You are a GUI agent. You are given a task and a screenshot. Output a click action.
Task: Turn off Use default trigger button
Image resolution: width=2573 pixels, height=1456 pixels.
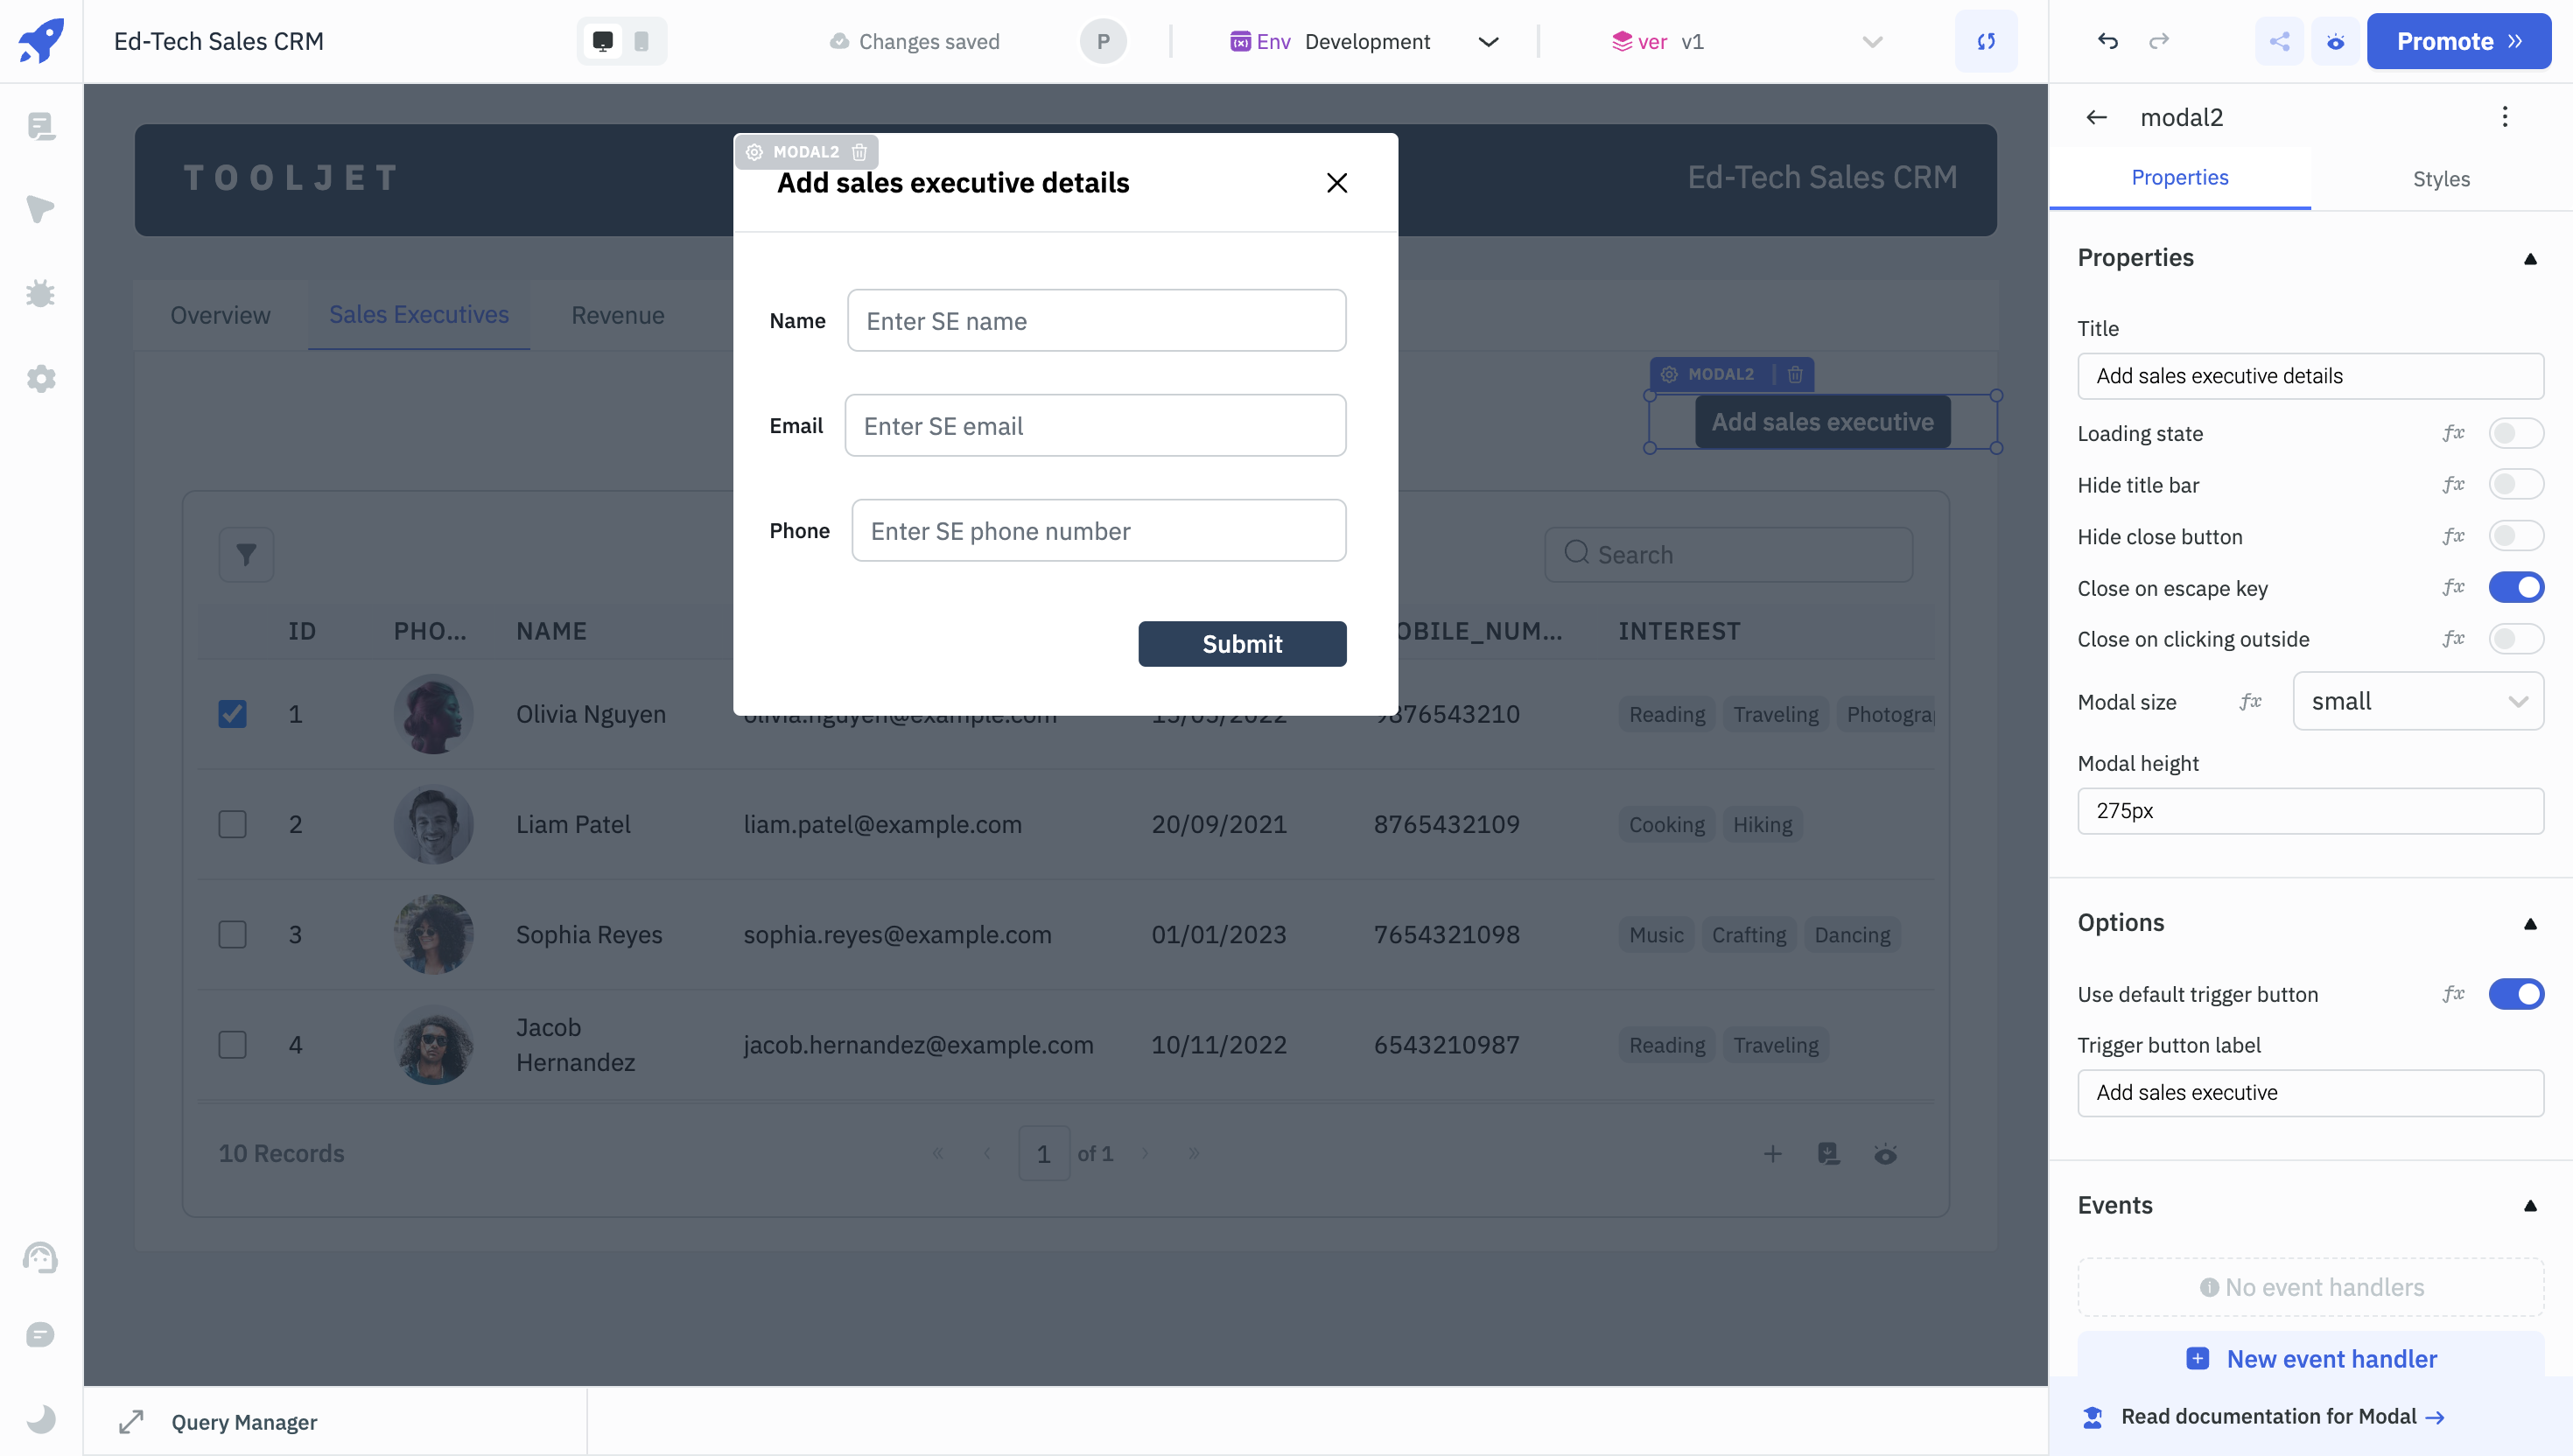click(x=2515, y=994)
